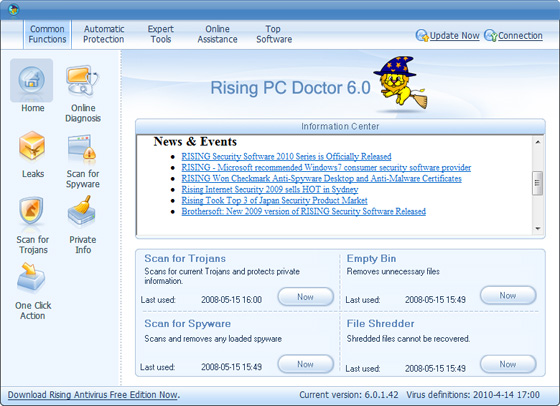
Task: Switch to Online Assistance tab
Action: coord(217,34)
